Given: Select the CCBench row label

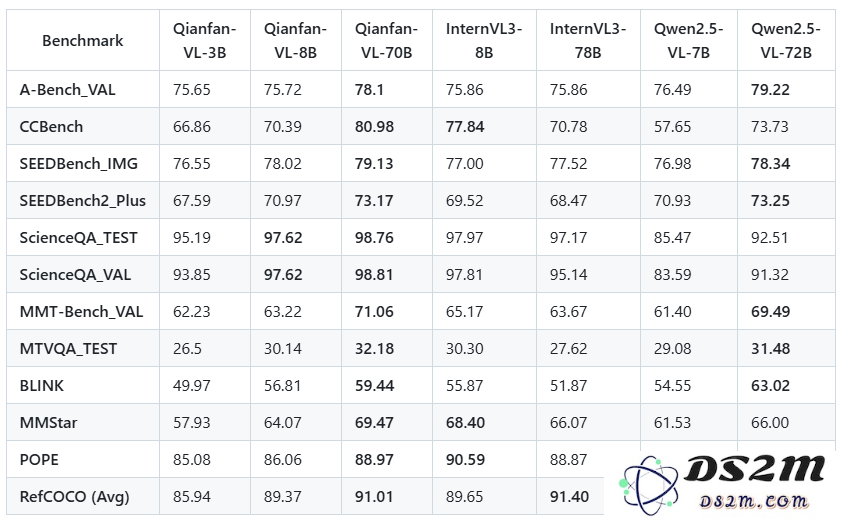Looking at the screenshot, I should [x=52, y=126].
